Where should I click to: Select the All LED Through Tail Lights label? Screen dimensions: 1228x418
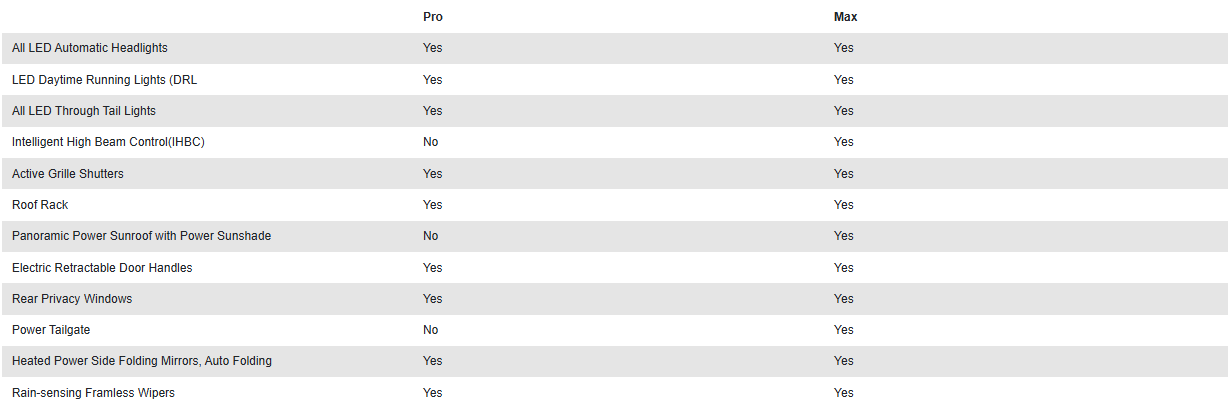point(84,111)
